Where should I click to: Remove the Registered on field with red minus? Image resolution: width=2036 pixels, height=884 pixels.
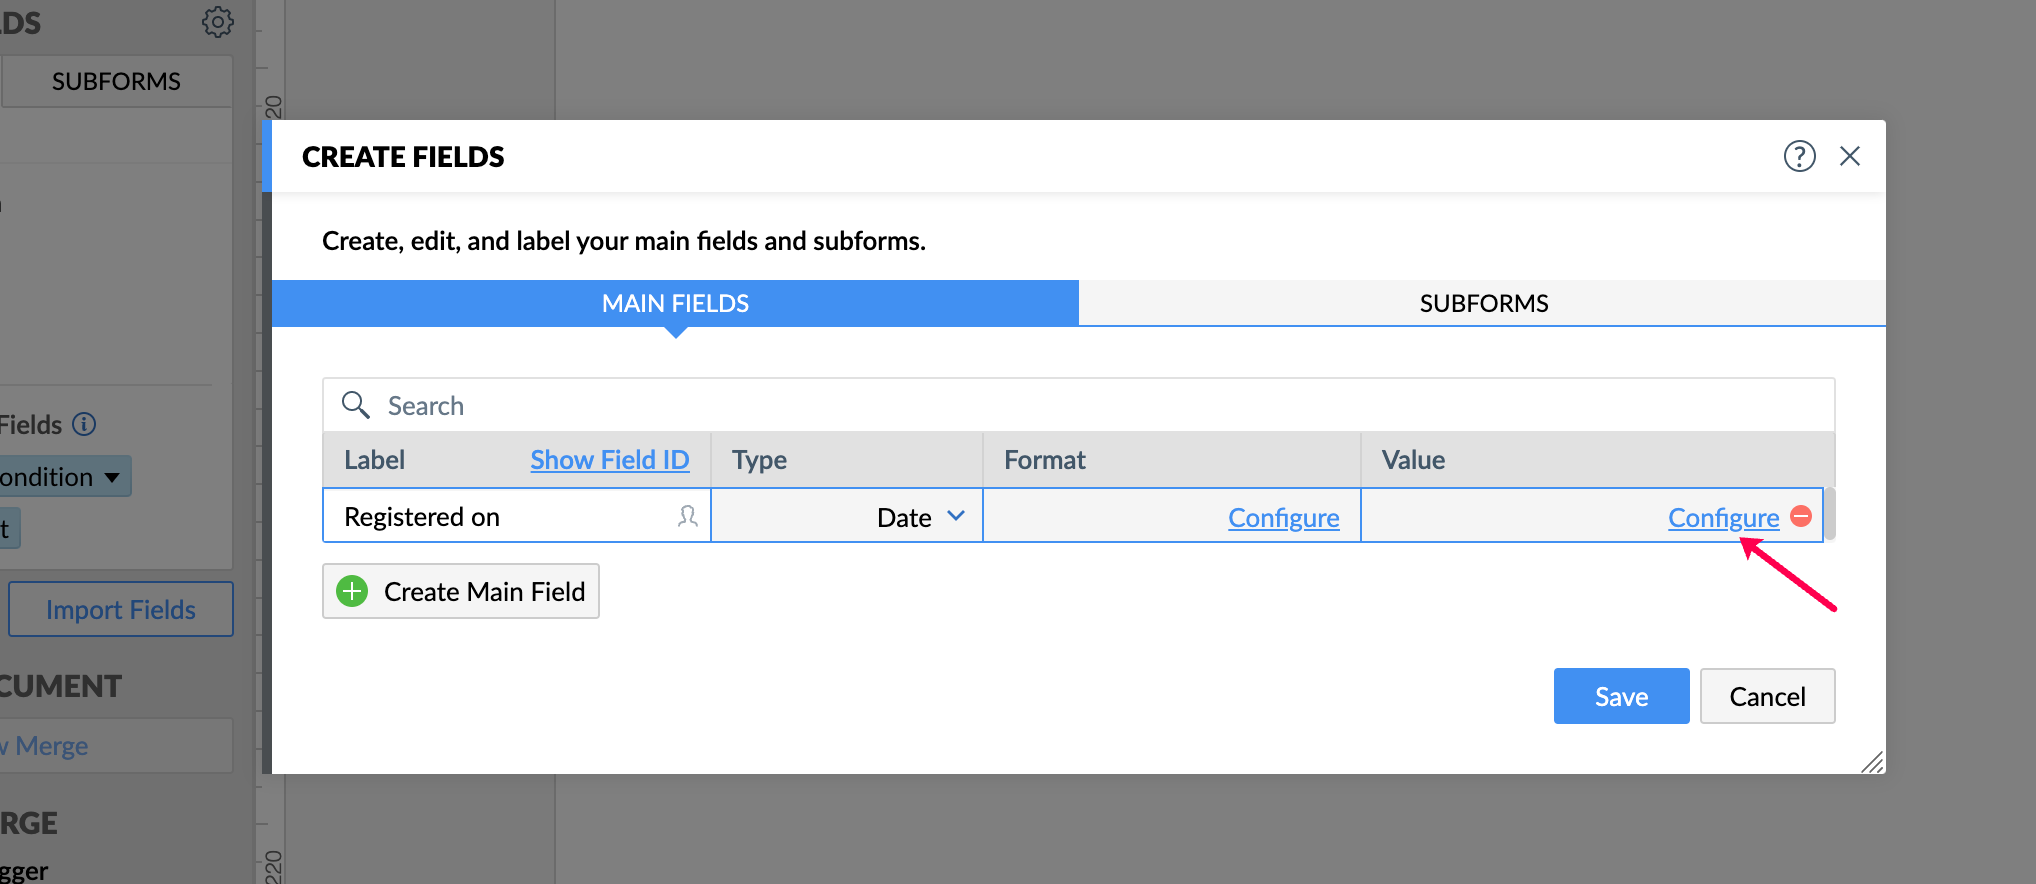point(1801,516)
